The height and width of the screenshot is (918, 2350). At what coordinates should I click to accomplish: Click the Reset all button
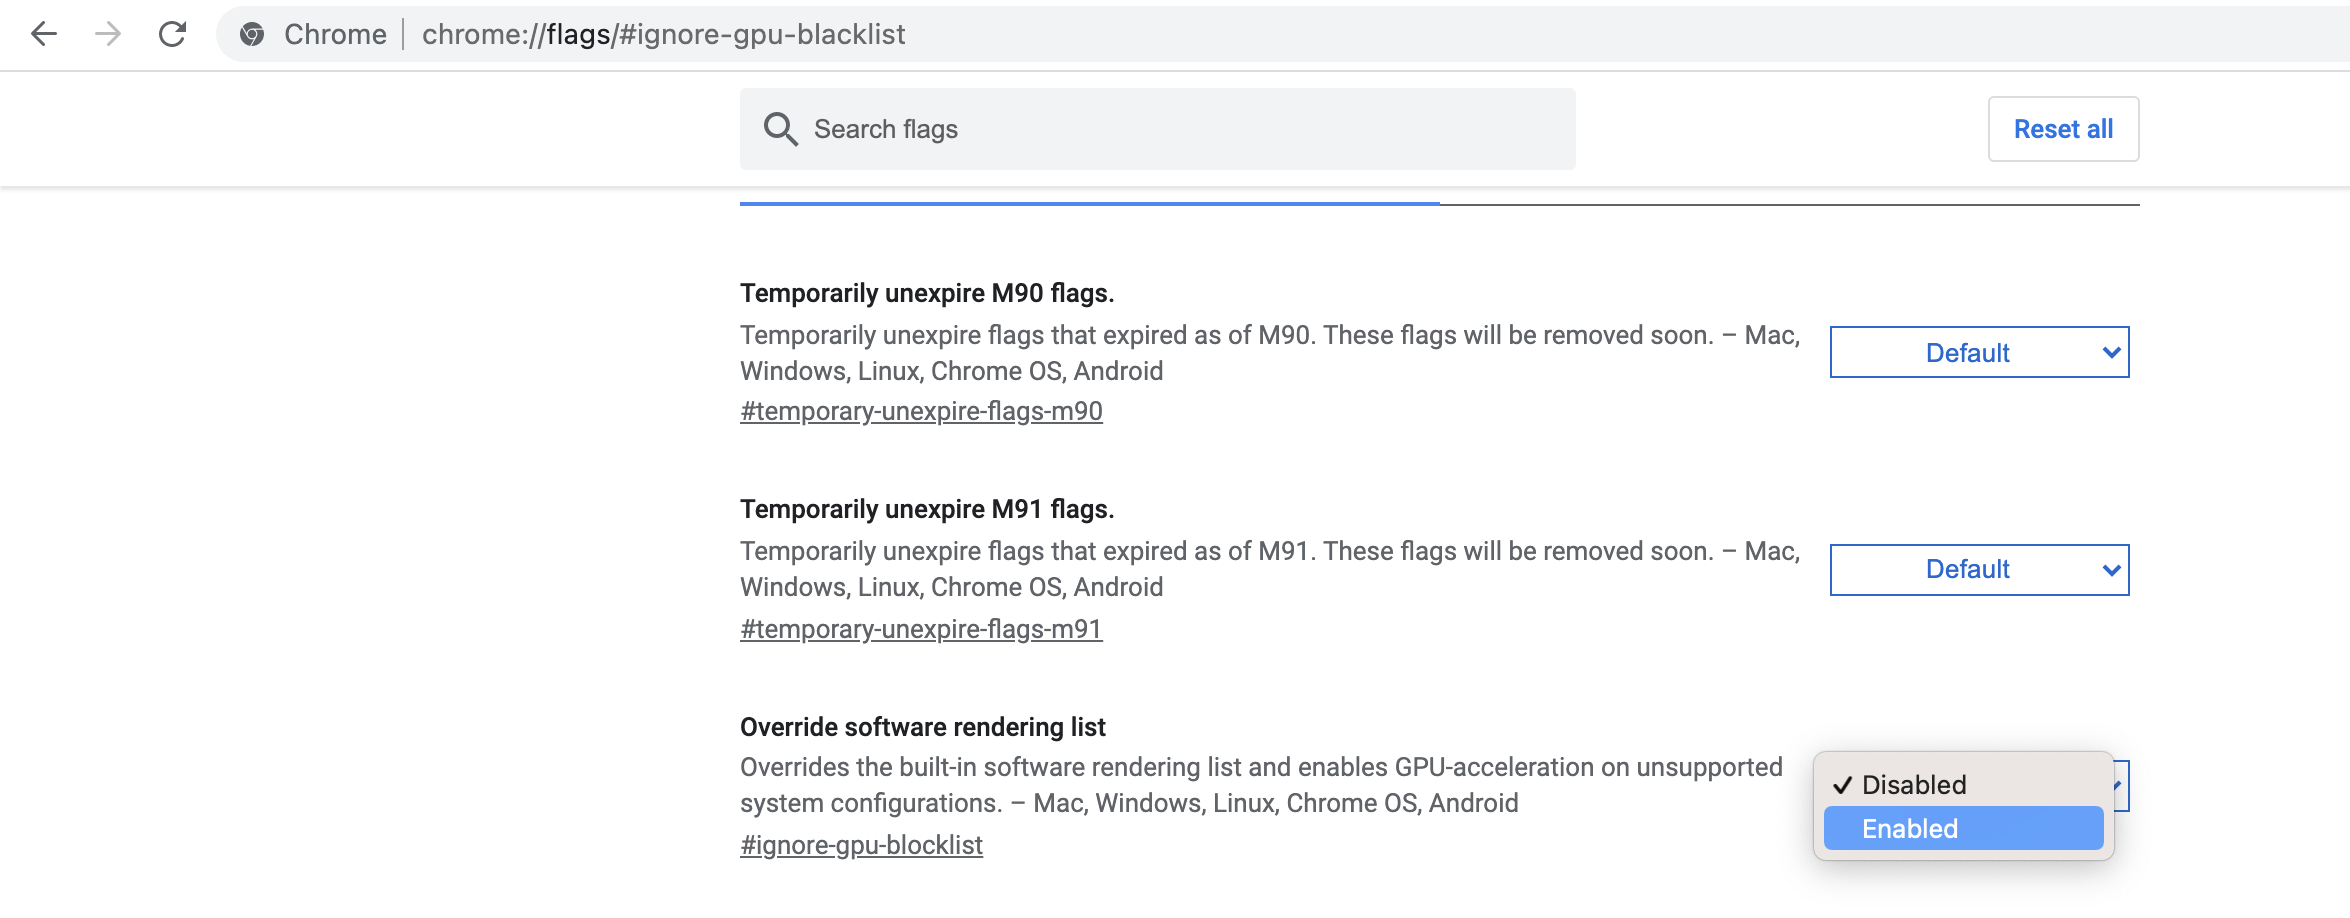pos(2062,128)
